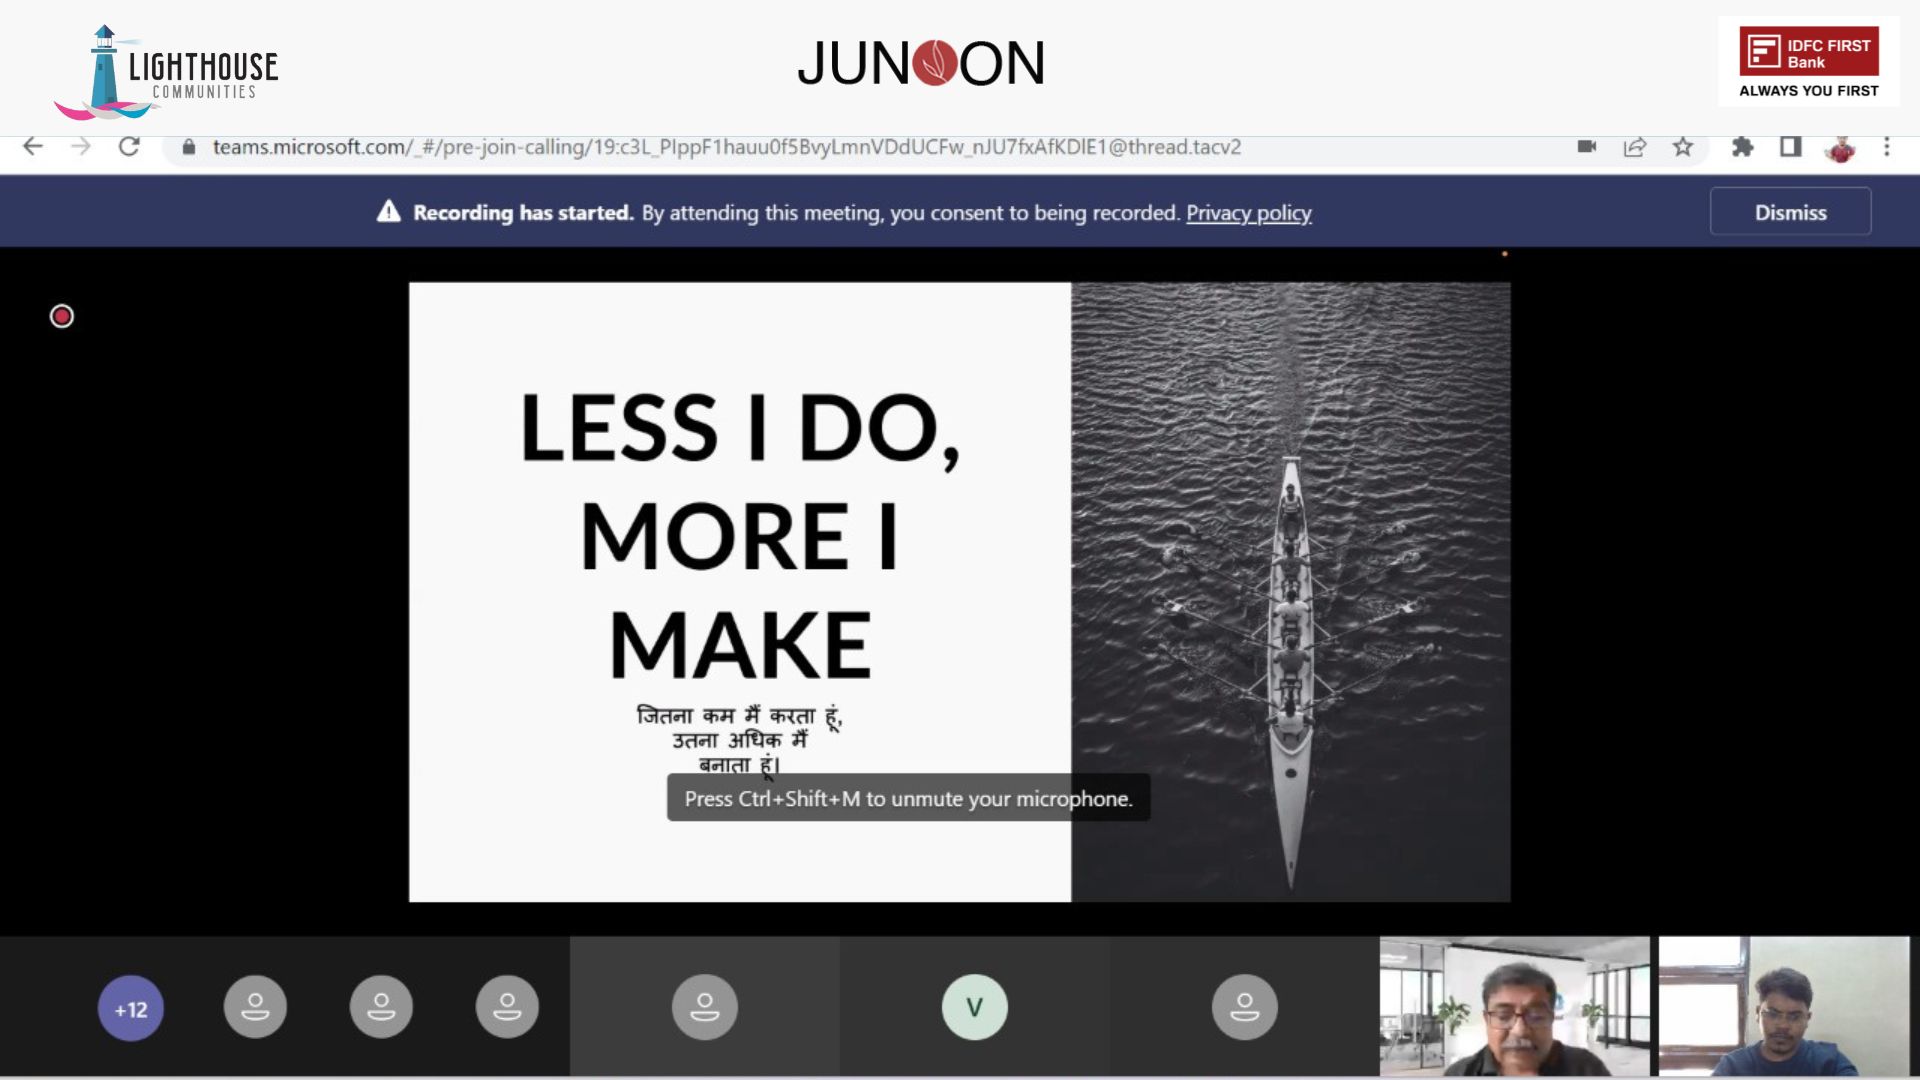Click the camera icon in address bar

(1586, 147)
